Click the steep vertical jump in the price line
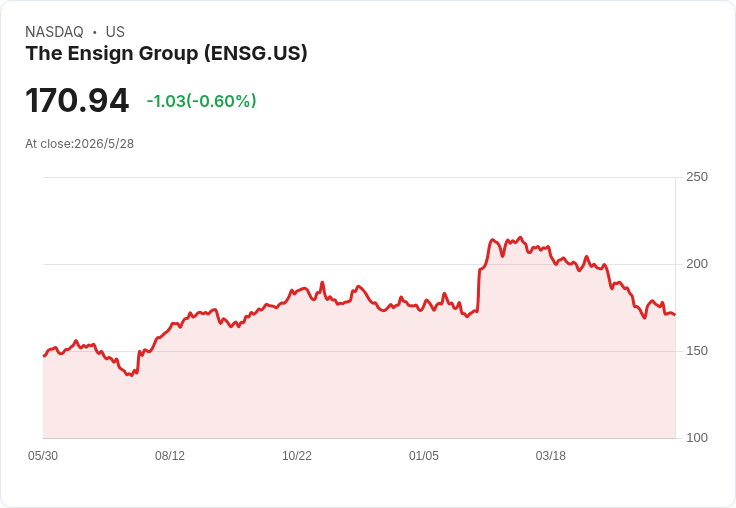 click(478, 290)
